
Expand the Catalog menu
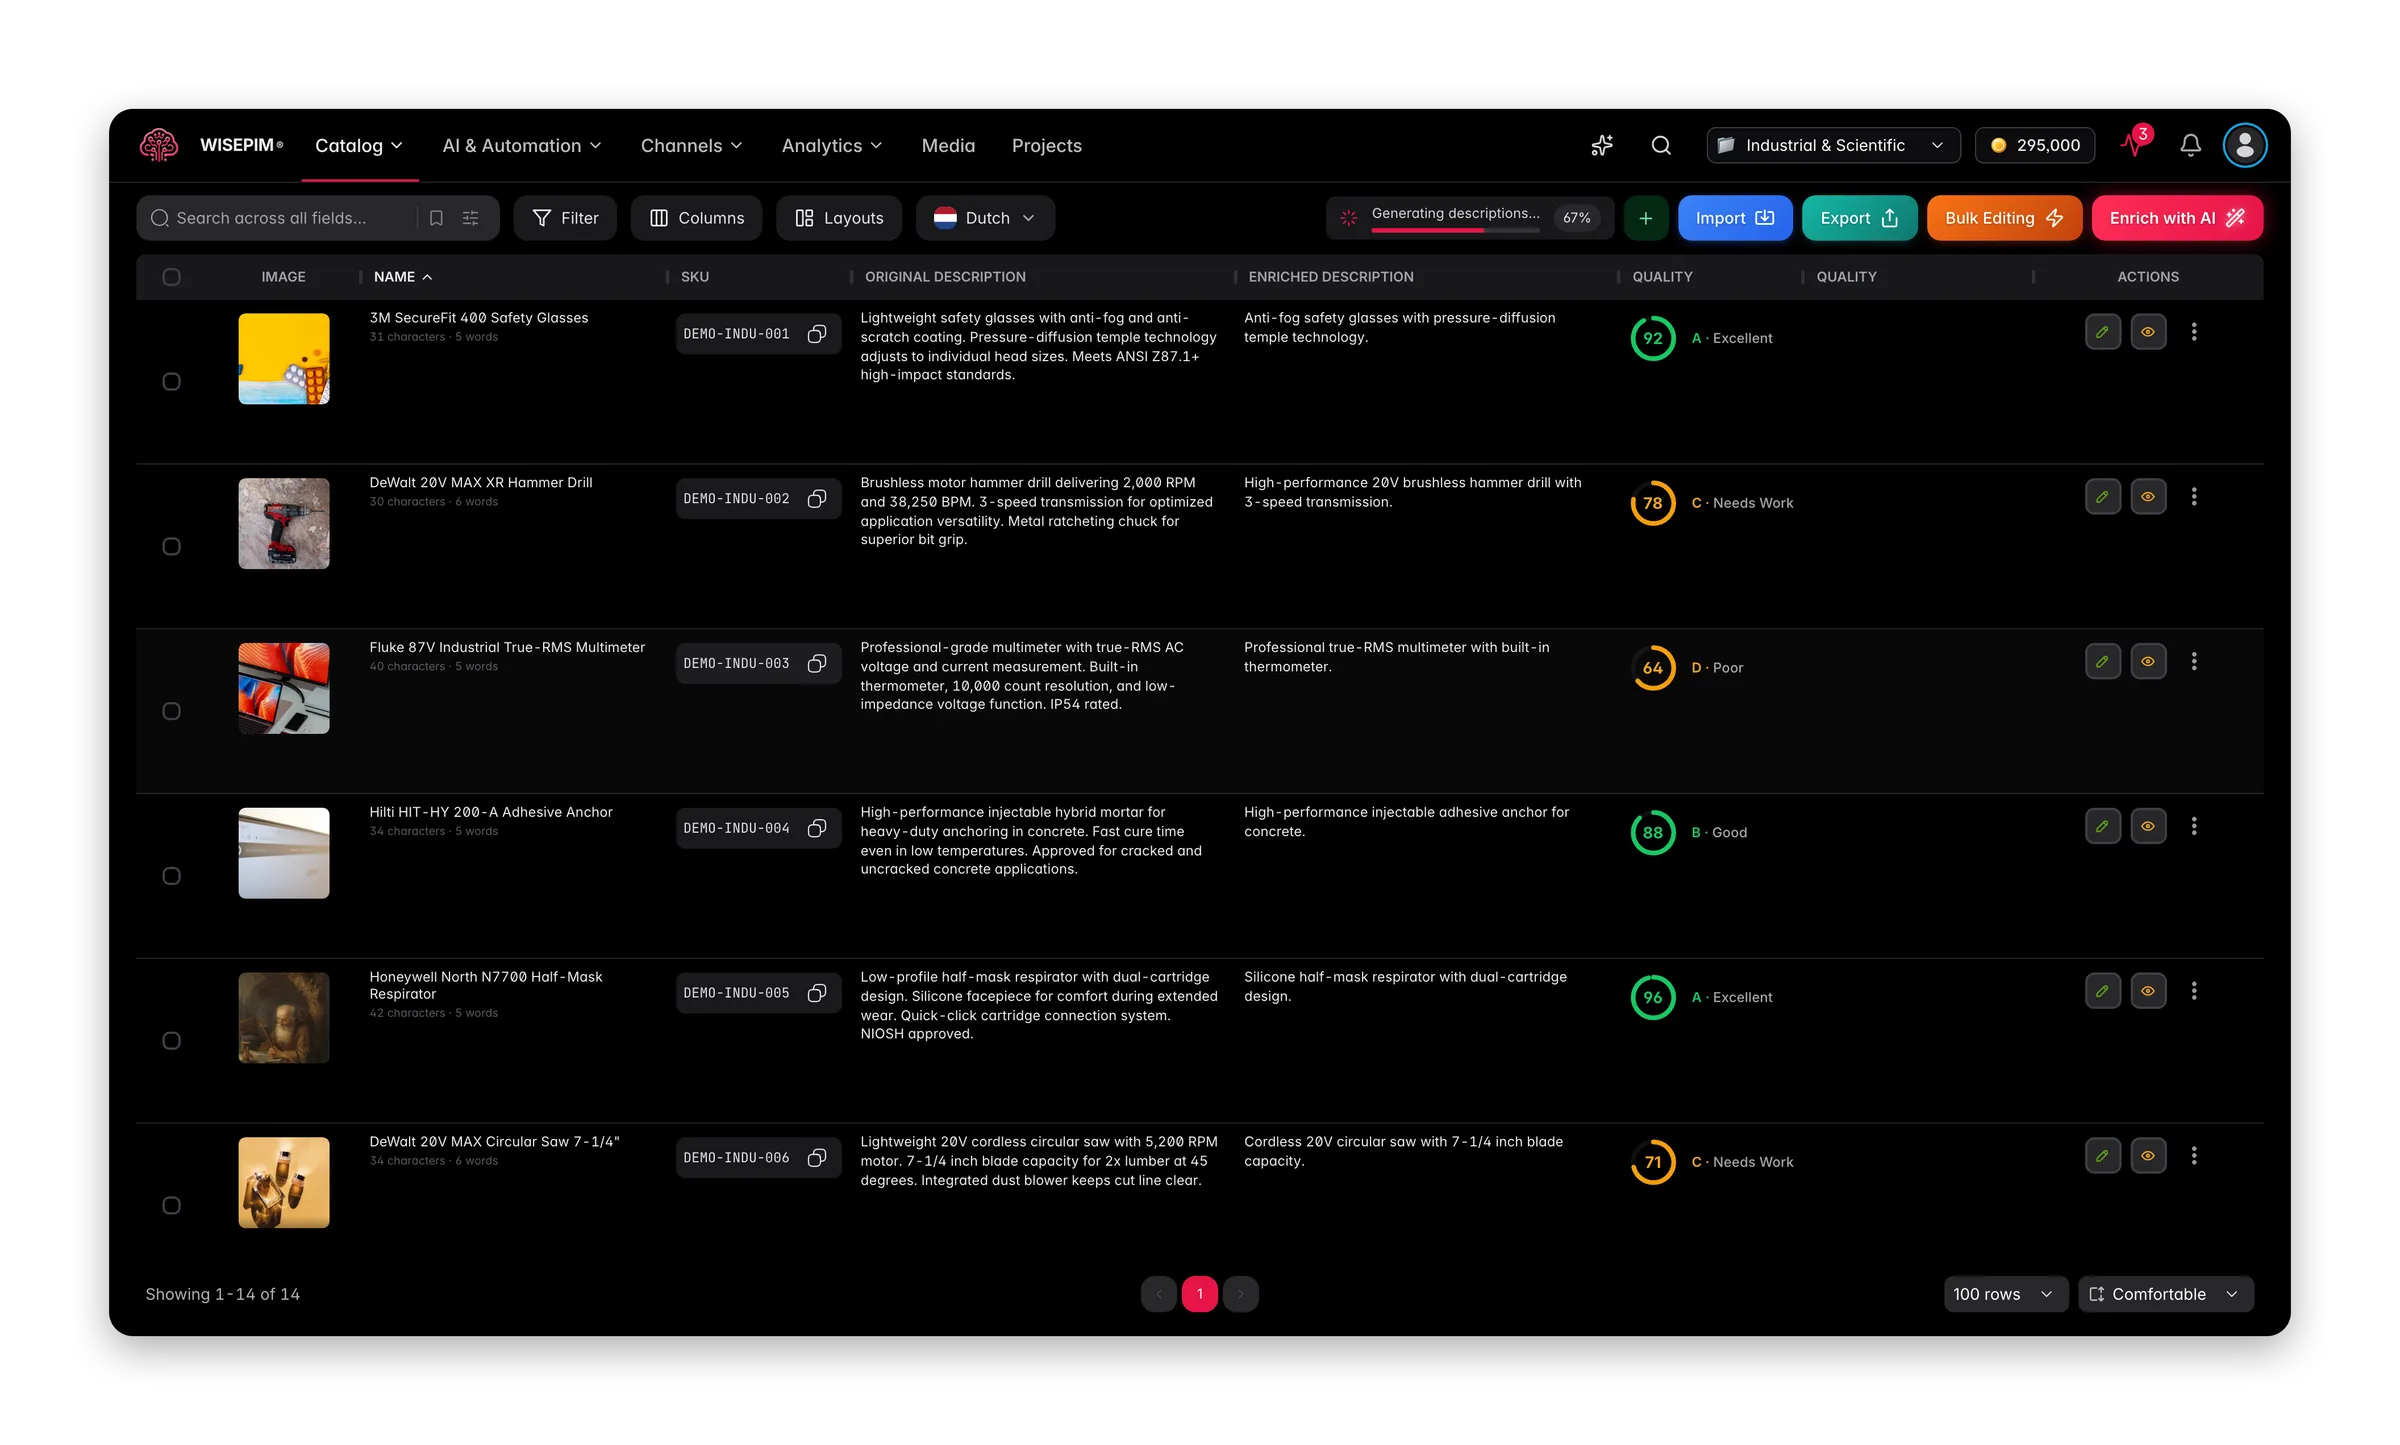[359, 146]
